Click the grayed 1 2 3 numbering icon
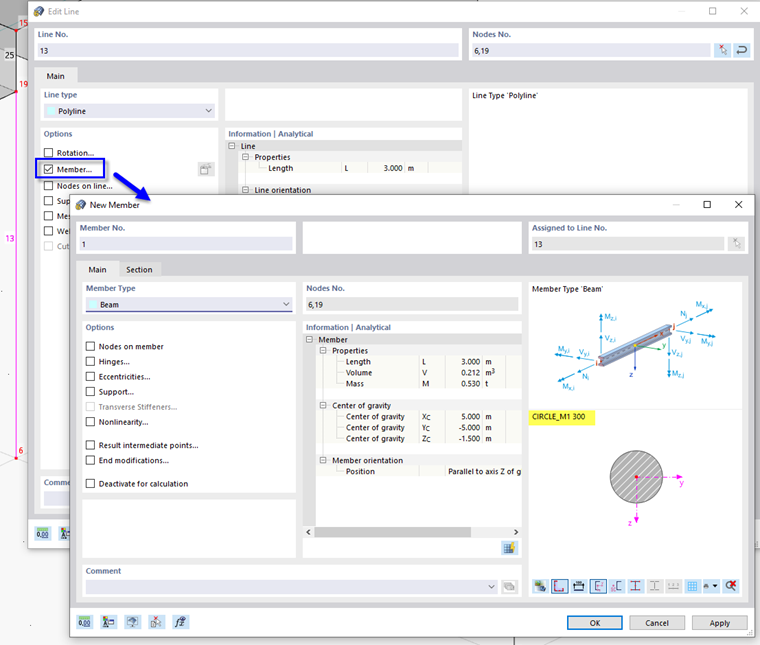The height and width of the screenshot is (645, 760). [x=673, y=586]
